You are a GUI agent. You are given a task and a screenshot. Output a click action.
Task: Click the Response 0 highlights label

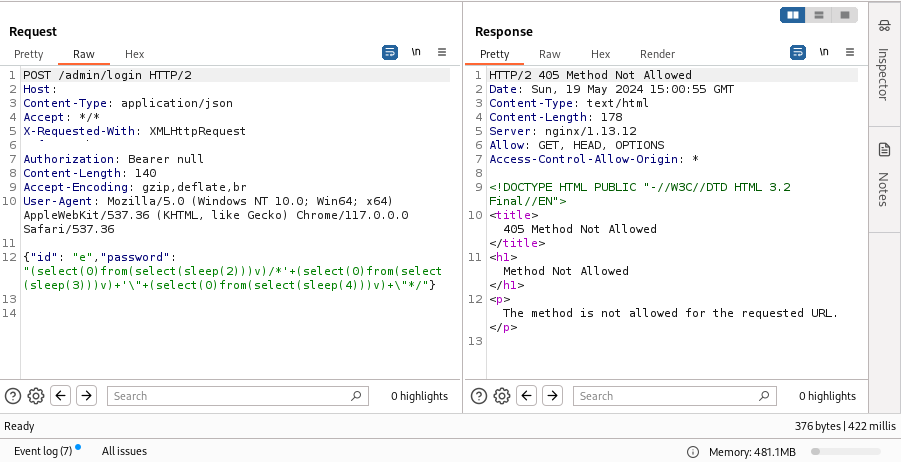point(827,396)
